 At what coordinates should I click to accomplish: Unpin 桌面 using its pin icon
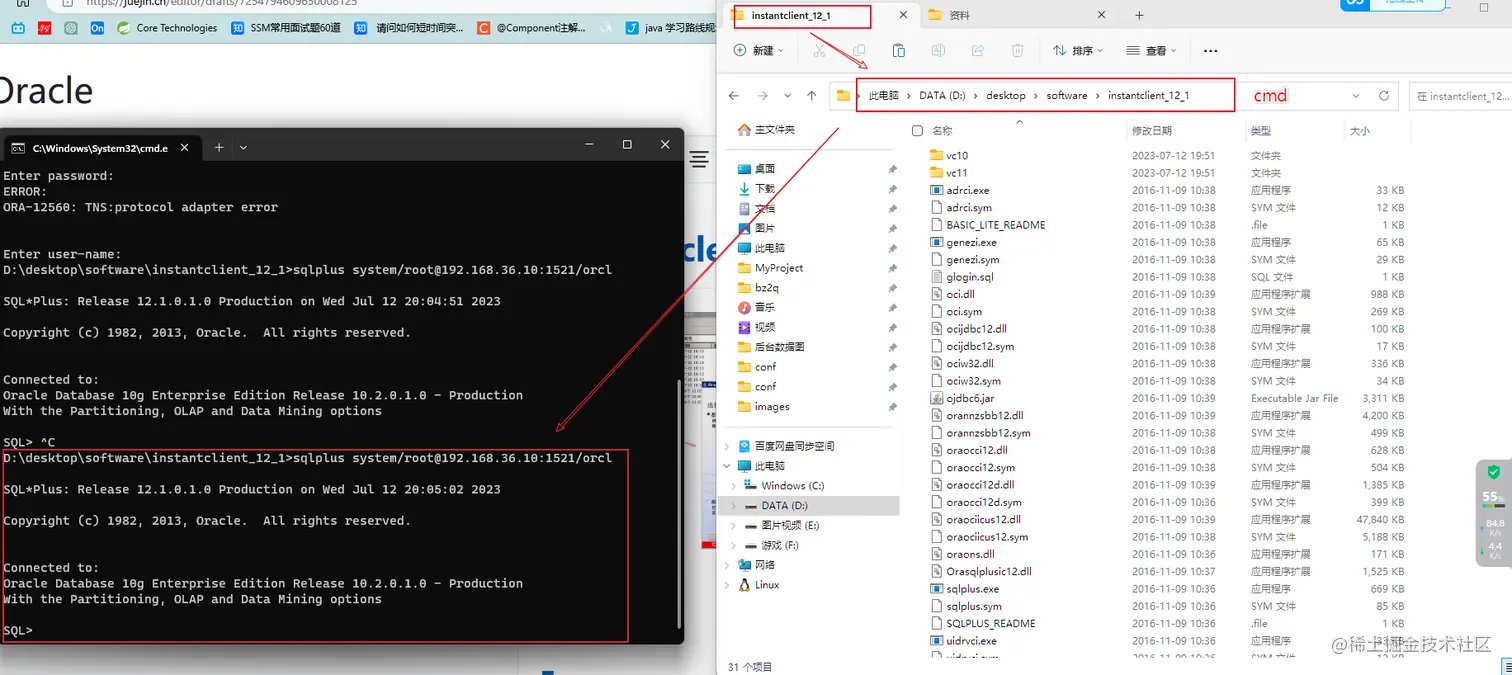(892, 169)
